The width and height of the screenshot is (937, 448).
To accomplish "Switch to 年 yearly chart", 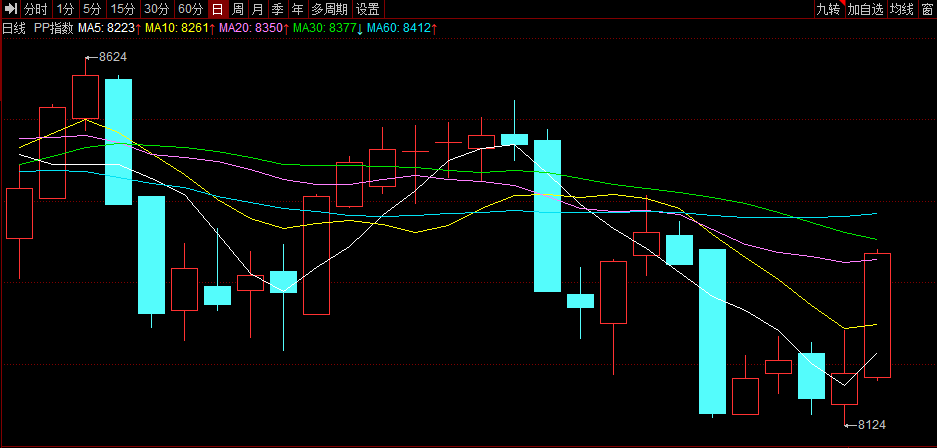I will coord(297,8).
